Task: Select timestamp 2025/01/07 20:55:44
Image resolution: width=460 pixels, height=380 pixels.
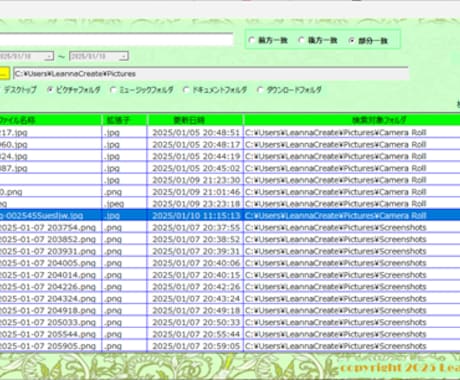Action: 196,334
